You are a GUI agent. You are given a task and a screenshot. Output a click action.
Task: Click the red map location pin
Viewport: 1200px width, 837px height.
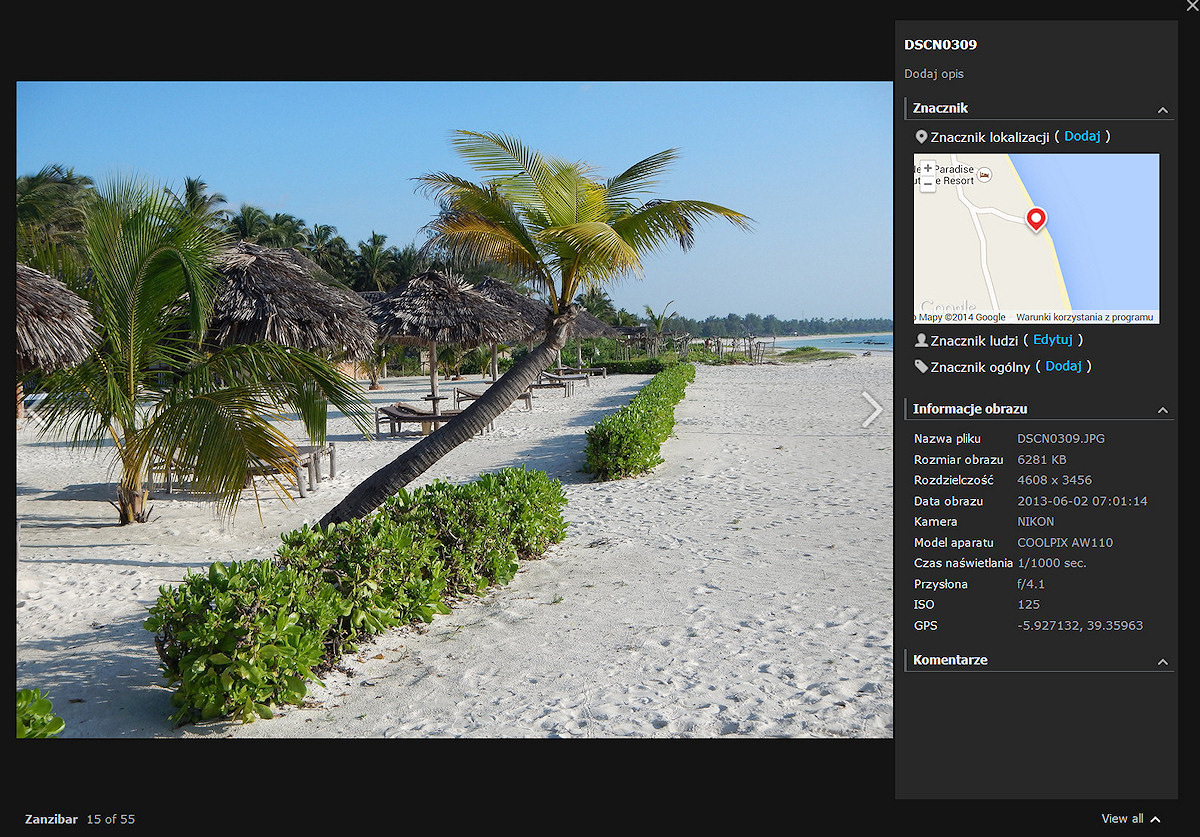[x=1036, y=220]
